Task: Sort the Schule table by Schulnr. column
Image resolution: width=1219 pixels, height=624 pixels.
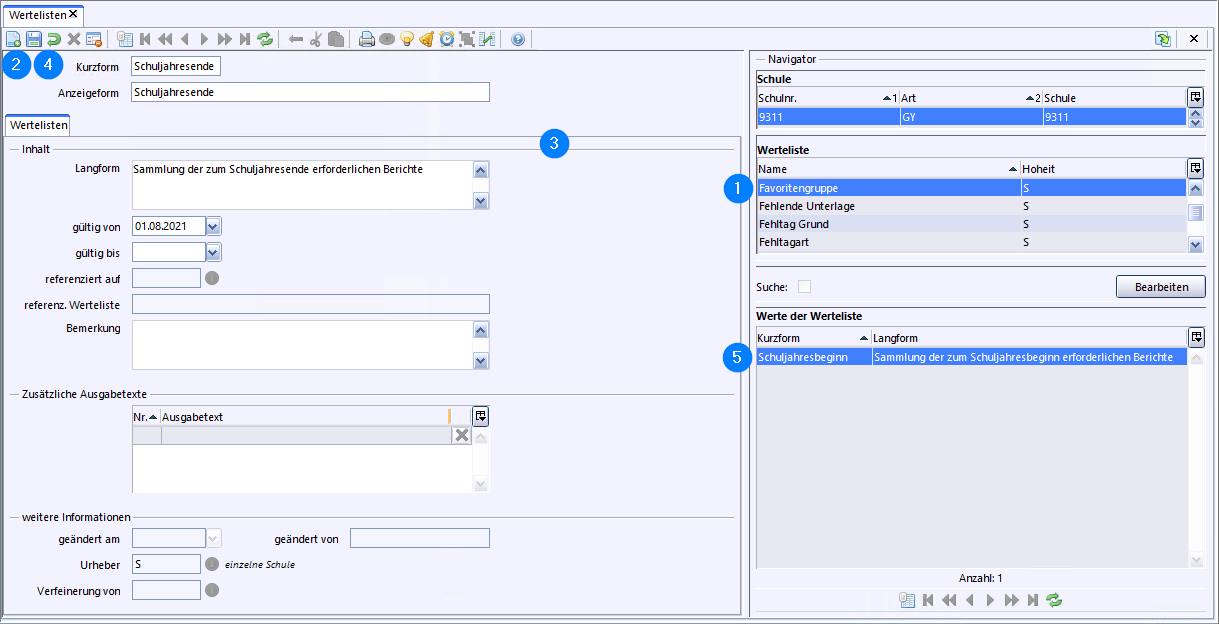Action: [x=828, y=98]
